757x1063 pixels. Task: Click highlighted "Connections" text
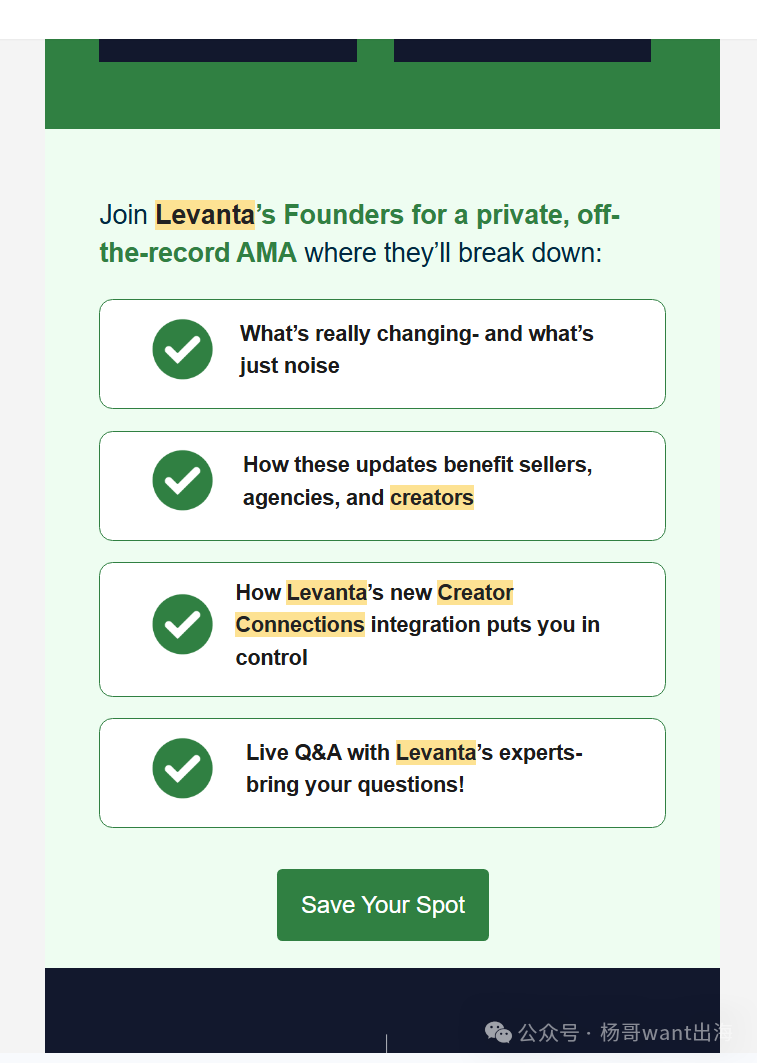coord(300,624)
